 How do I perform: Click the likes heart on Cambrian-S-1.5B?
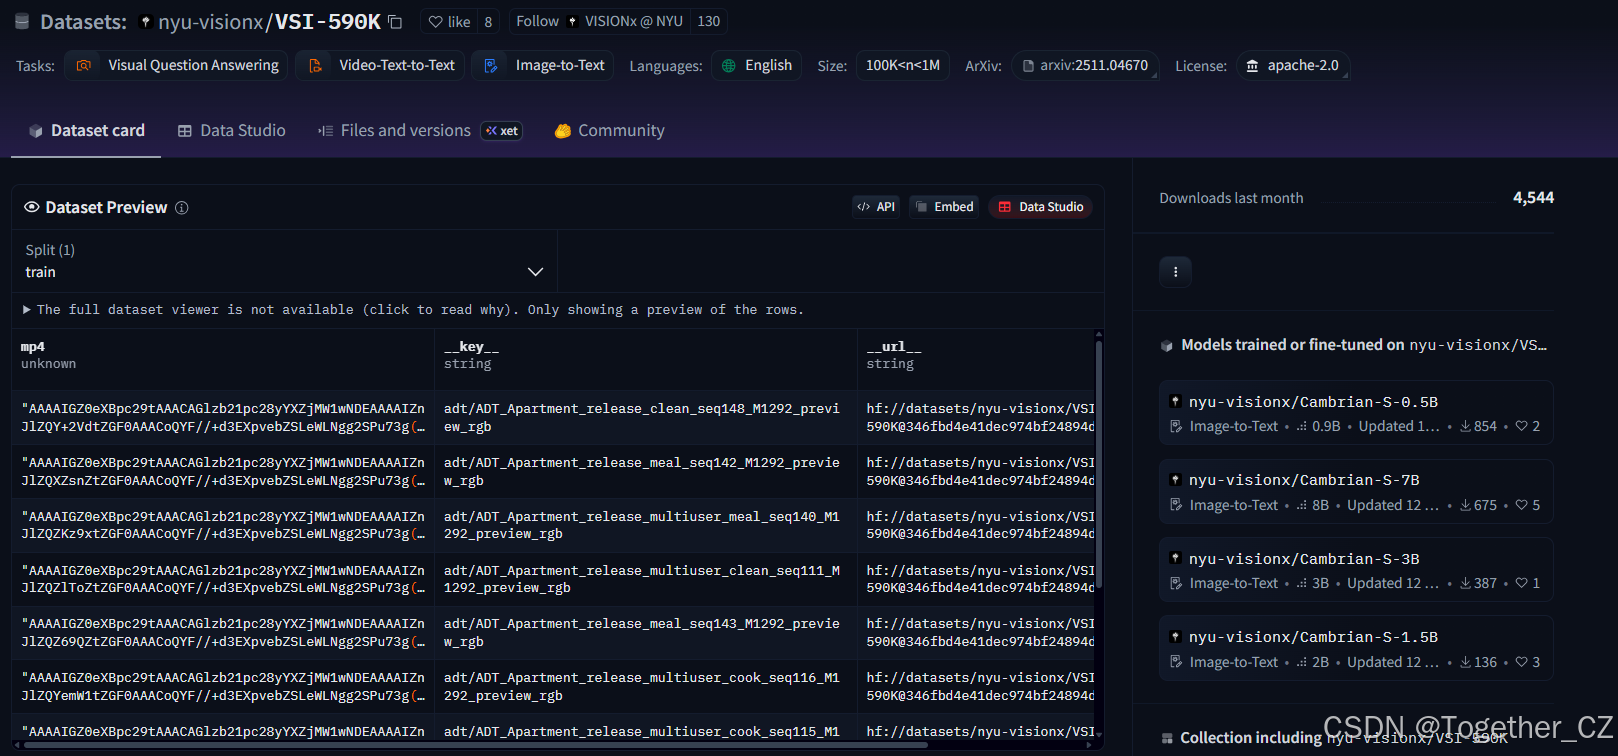(x=1521, y=662)
